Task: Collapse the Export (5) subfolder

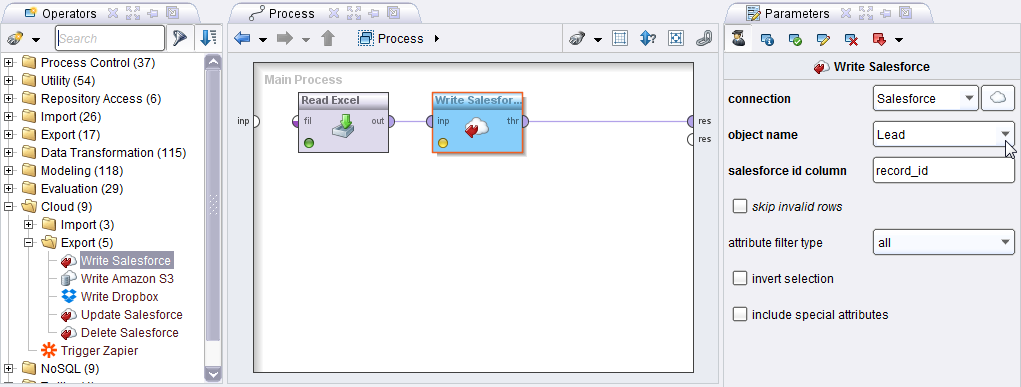Action: [x=29, y=242]
